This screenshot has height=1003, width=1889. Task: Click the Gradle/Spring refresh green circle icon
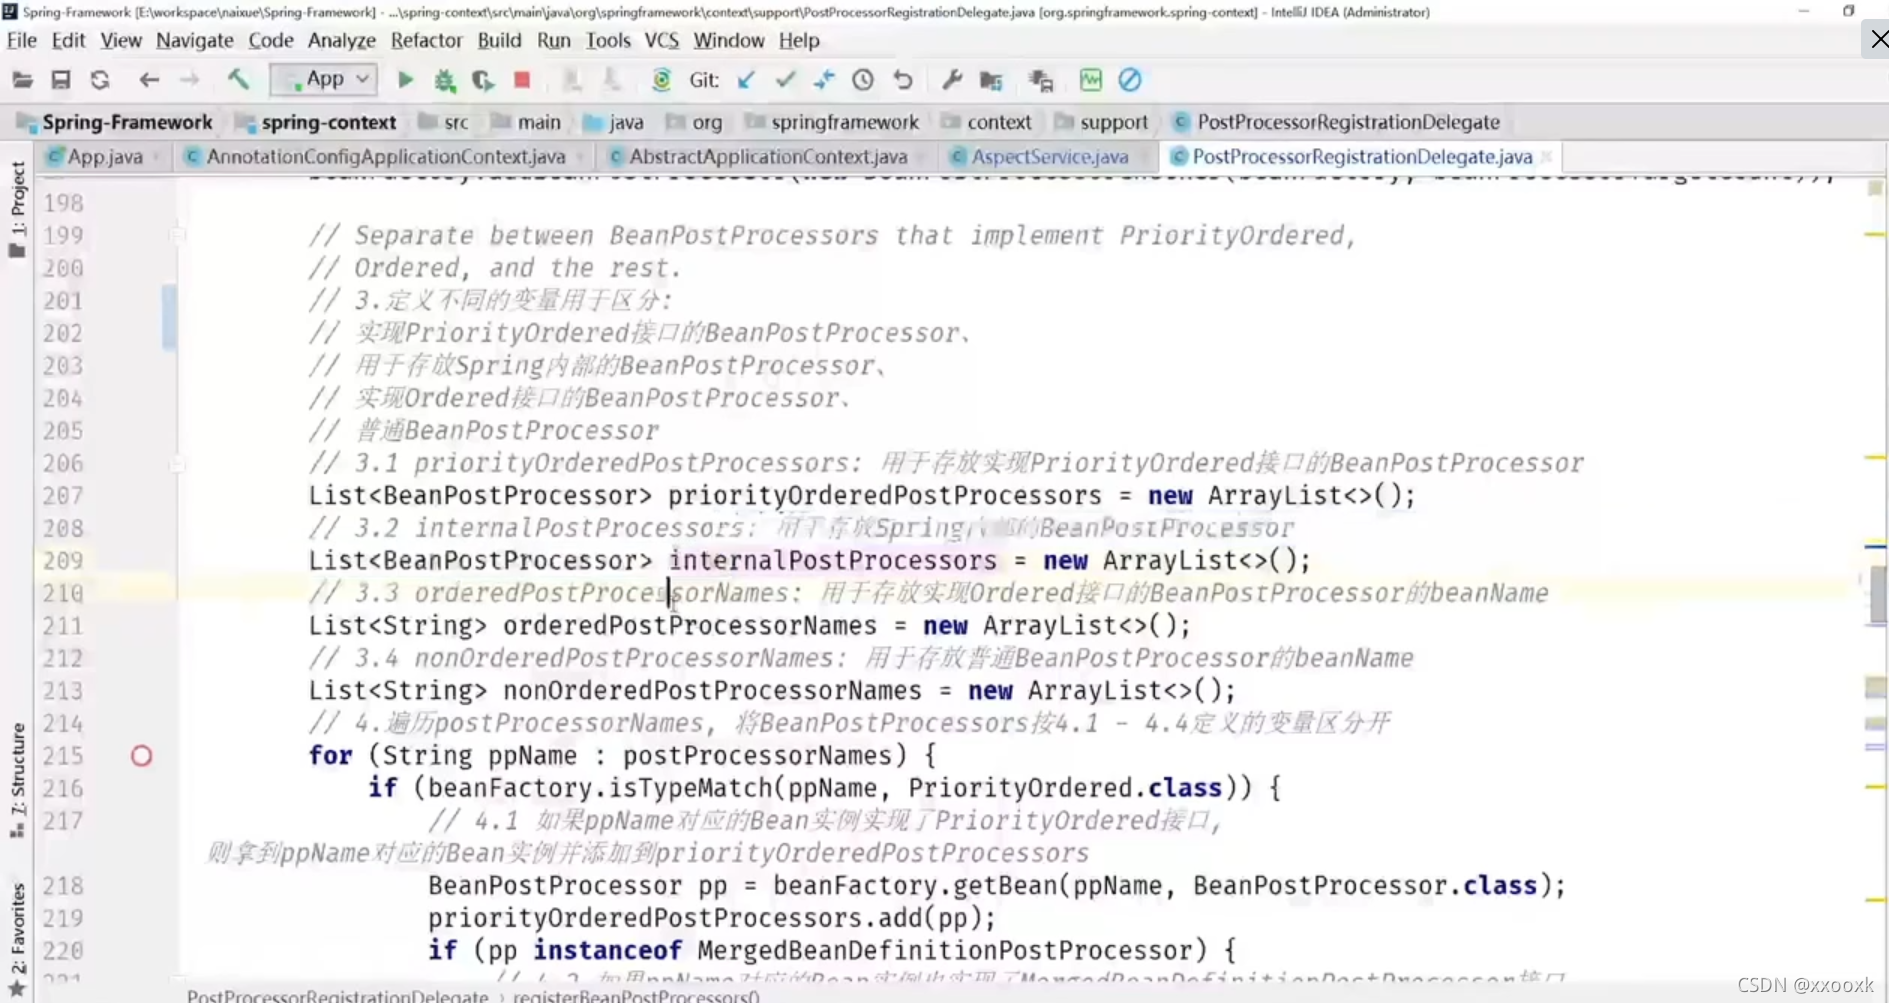pos(661,80)
